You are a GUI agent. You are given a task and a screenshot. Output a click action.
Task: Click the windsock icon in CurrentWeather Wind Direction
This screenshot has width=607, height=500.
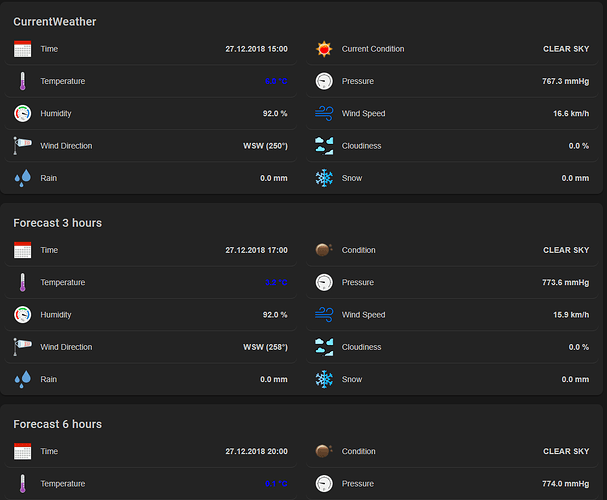pos(23,146)
